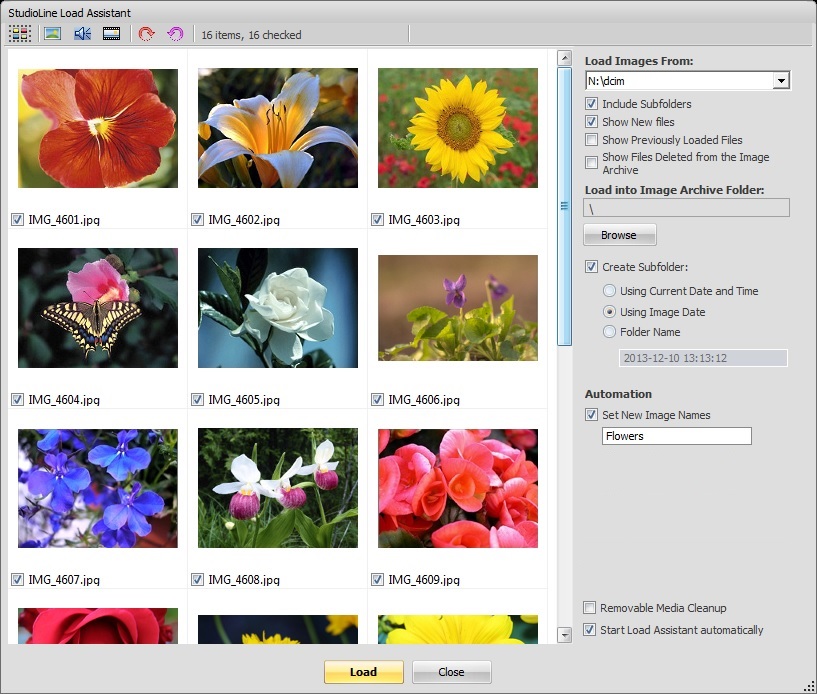Toggle Show New files checkbox

(x=591, y=122)
